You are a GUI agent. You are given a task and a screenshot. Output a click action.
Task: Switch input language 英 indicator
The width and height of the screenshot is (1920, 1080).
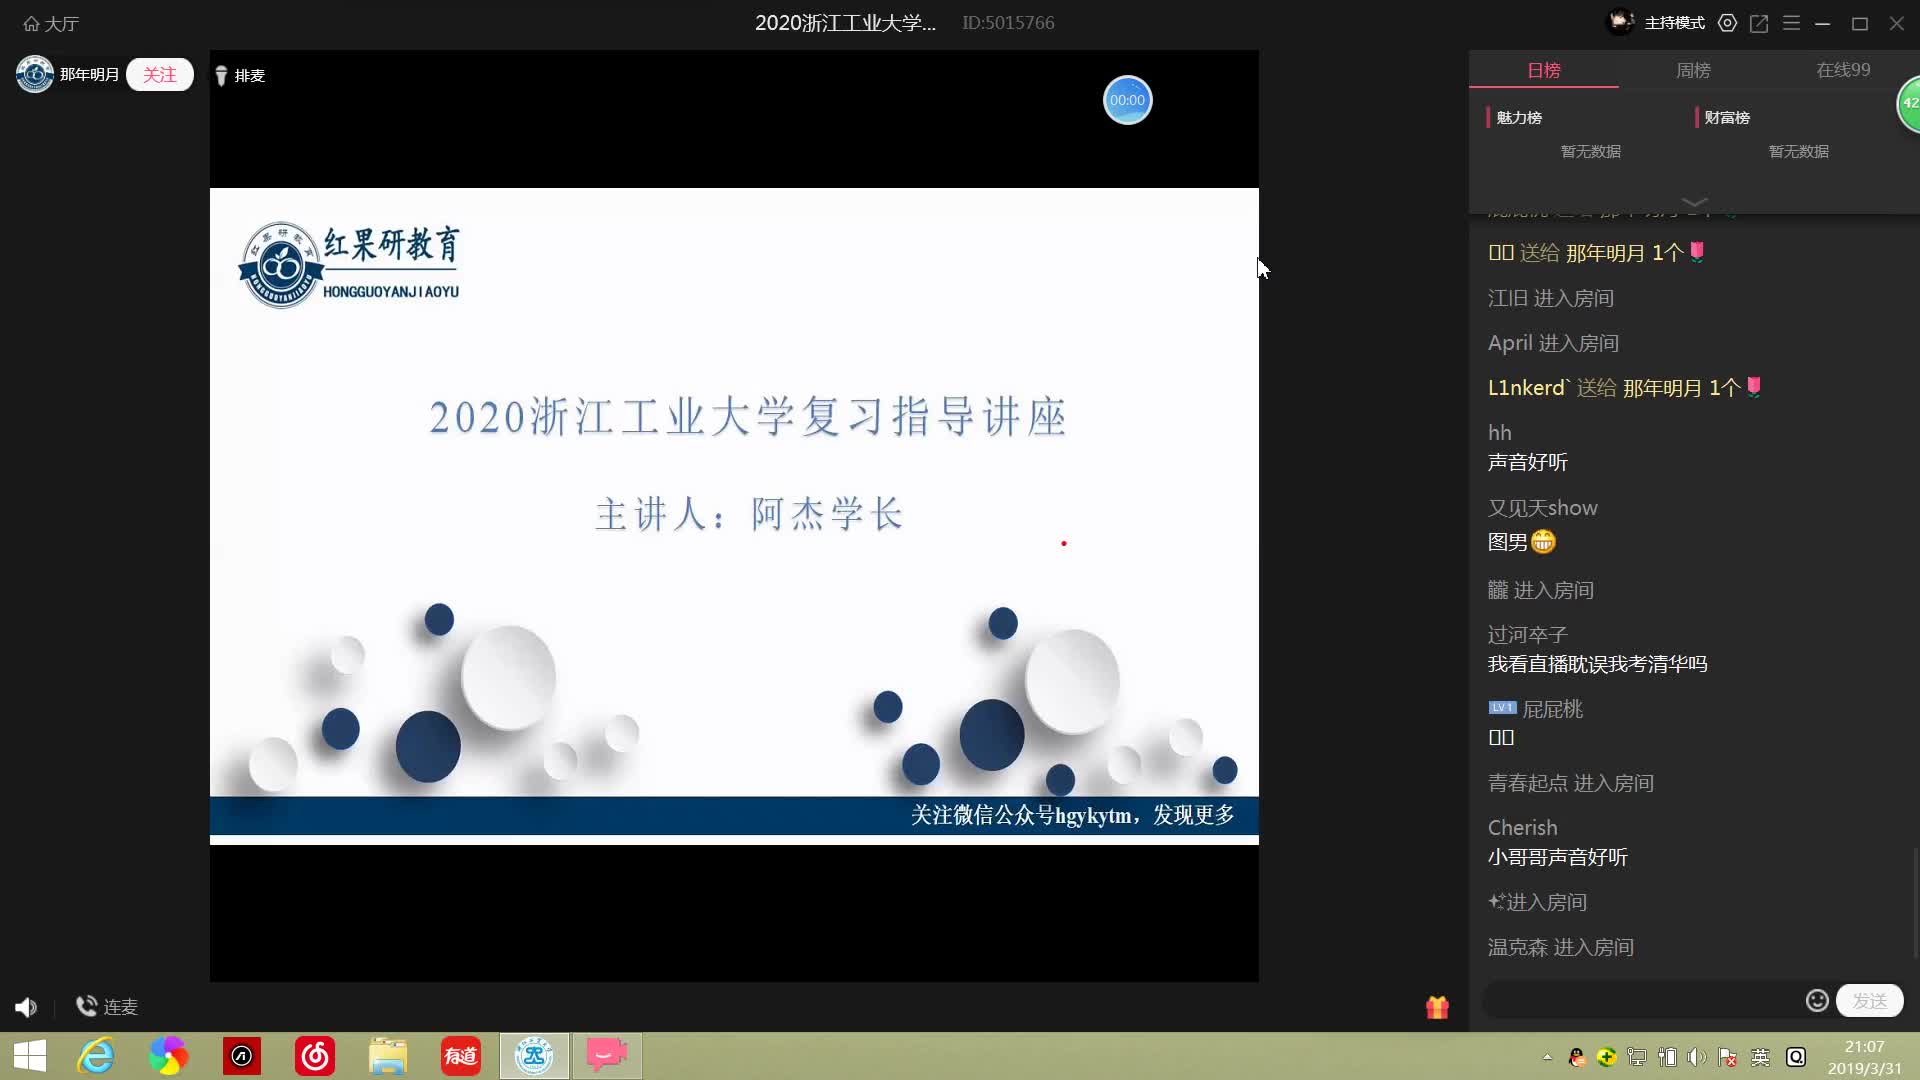click(1760, 1057)
